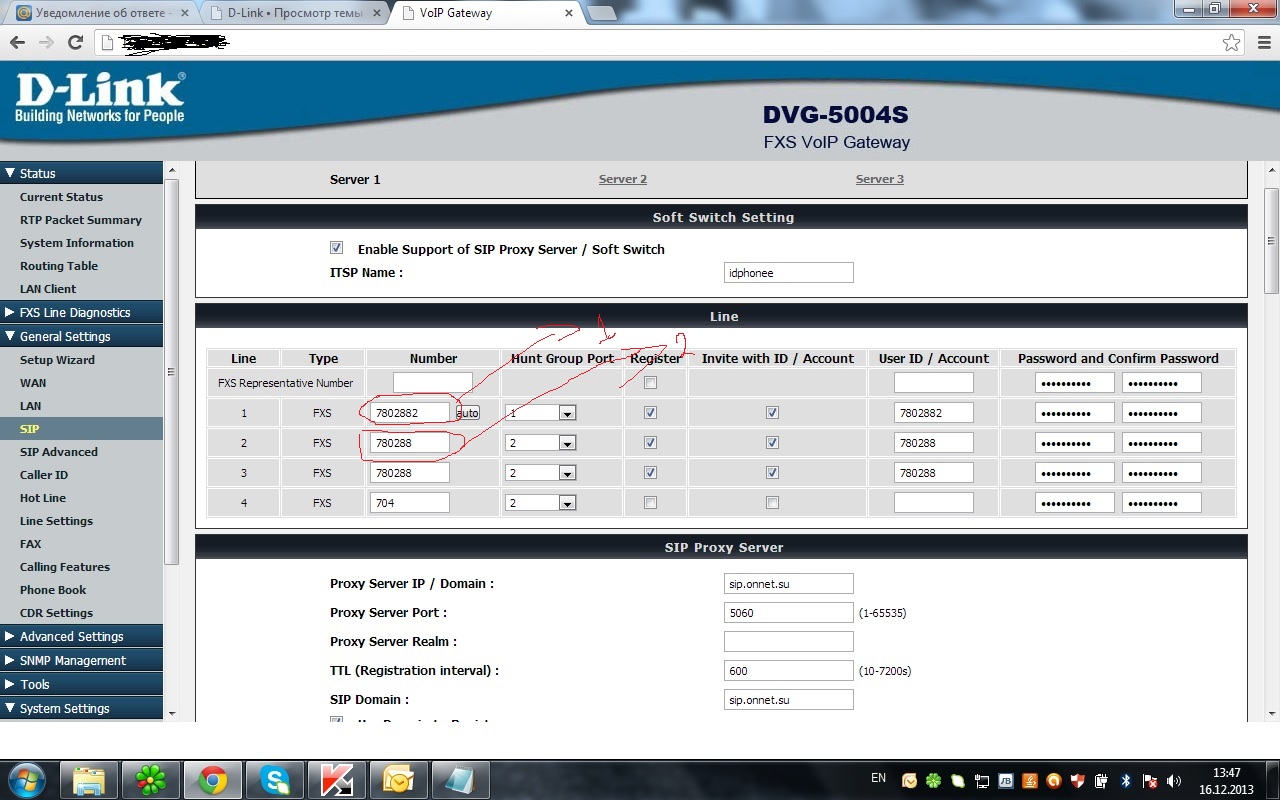Click the ITSP Name input field

pos(789,273)
